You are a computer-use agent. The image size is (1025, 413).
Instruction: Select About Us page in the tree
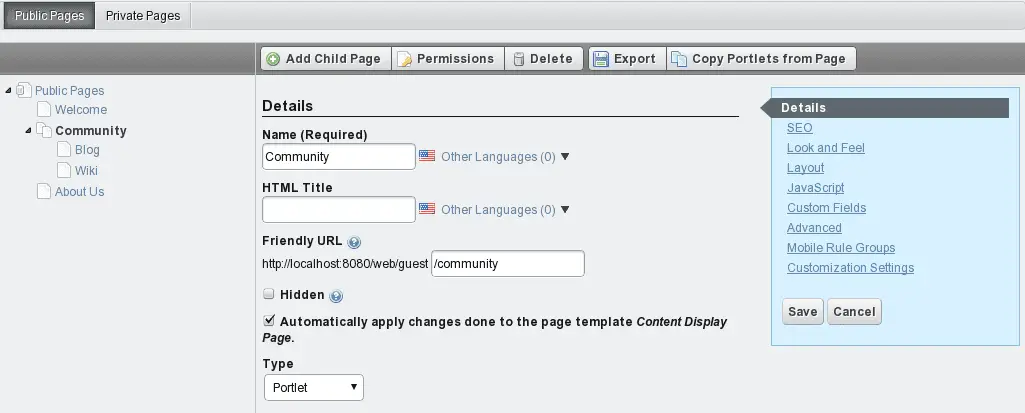pyautogui.click(x=79, y=191)
